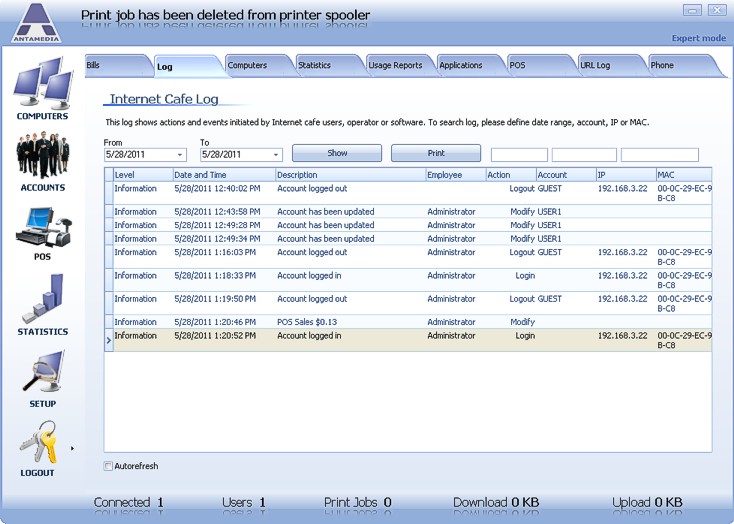
Task: Open the From date dropdown
Action: click(x=180, y=155)
